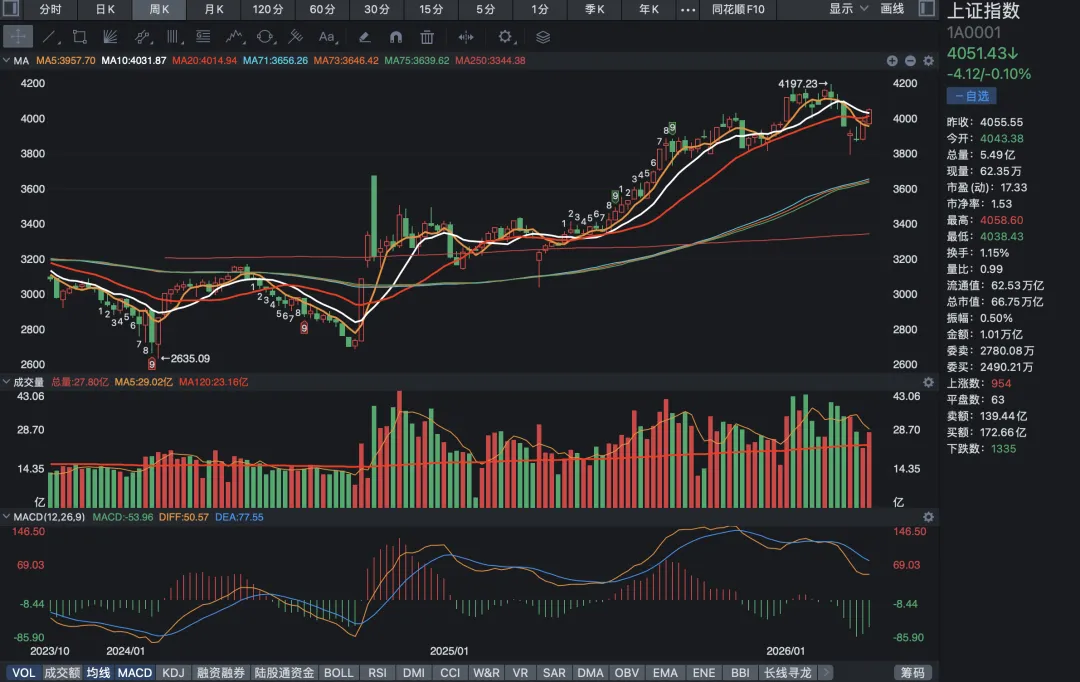The width and height of the screenshot is (1080, 682).
Task: Select the 1分 timeframe tab
Action: click(540, 10)
